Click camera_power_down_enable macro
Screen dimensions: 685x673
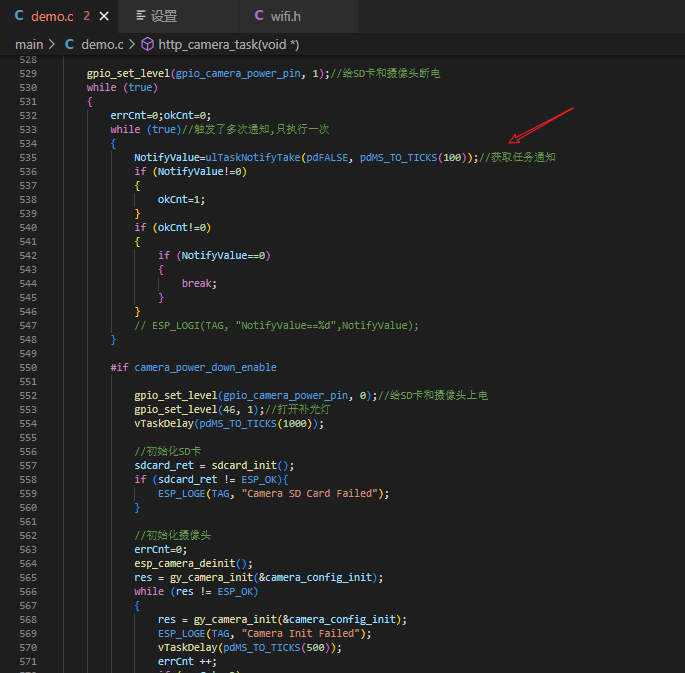coord(205,368)
